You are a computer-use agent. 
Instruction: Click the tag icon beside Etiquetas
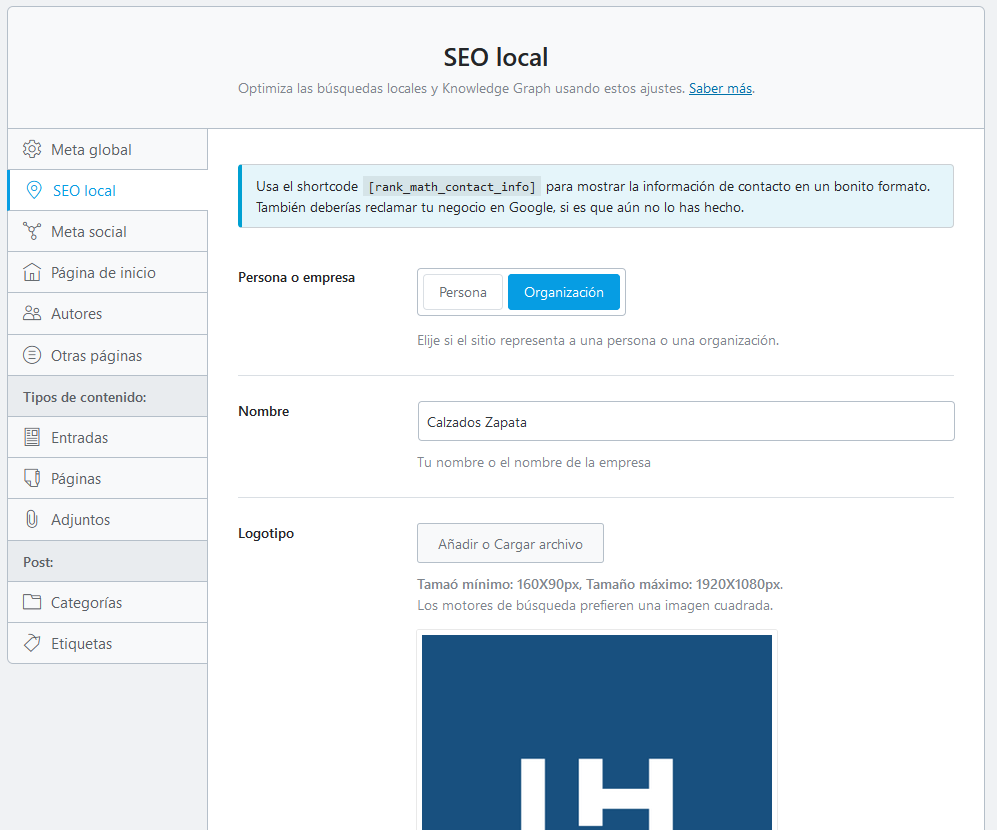tap(32, 643)
